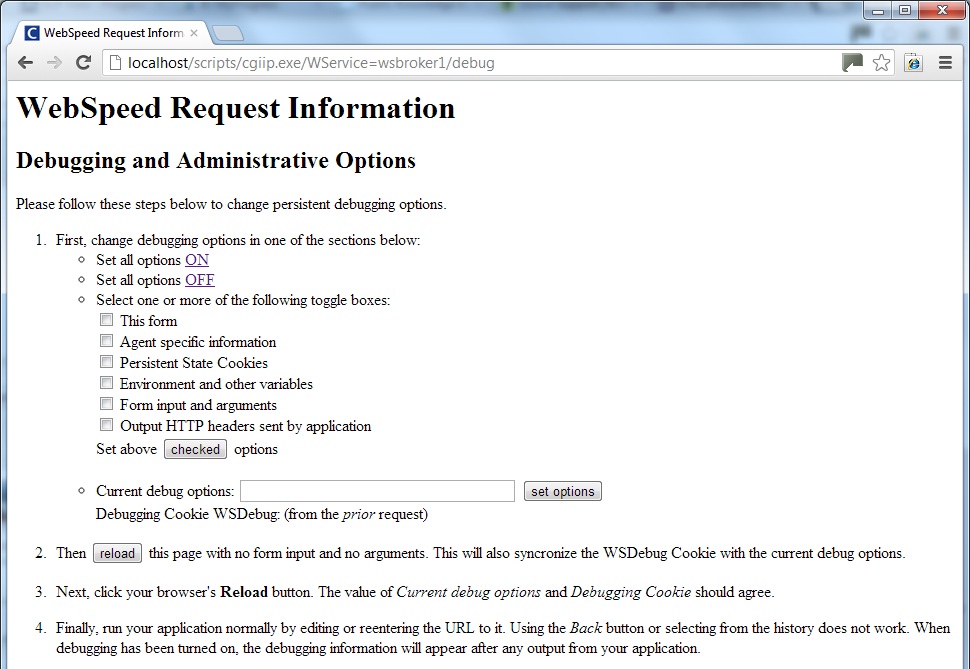This screenshot has width=970, height=669.
Task: Open a new browser tab
Action: 227,31
